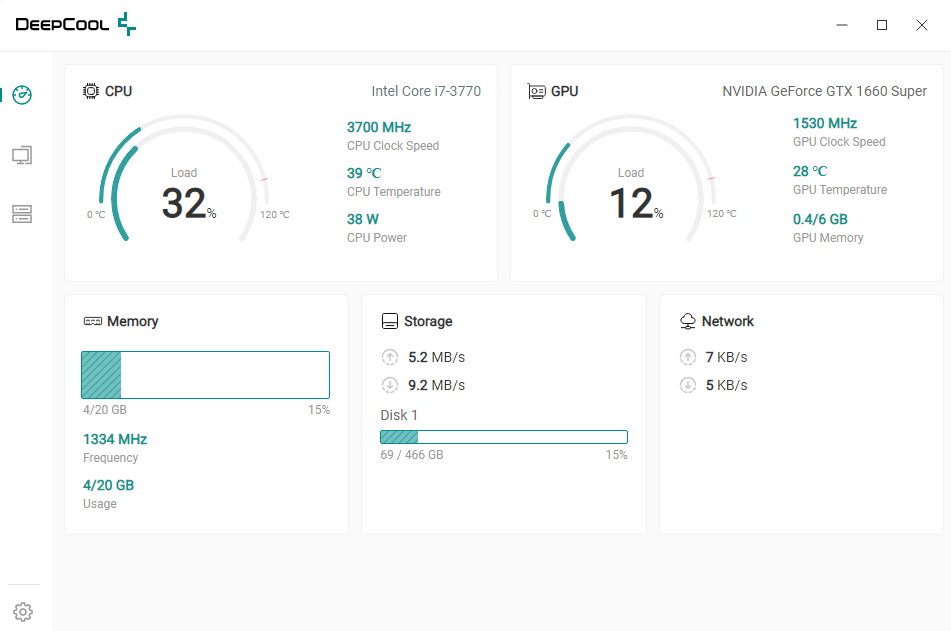The width and height of the screenshot is (951, 631).
Task: Click the CPU Clock Speed label
Action: click(393, 146)
